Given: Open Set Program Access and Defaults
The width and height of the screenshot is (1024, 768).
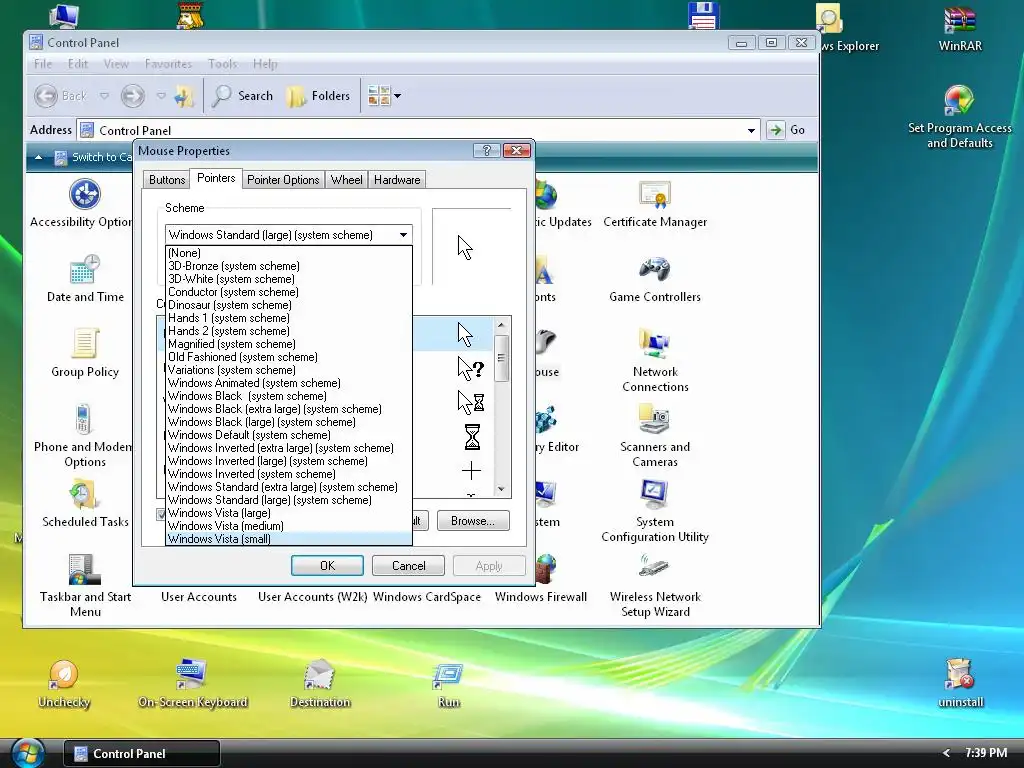Looking at the screenshot, I should click(x=959, y=116).
